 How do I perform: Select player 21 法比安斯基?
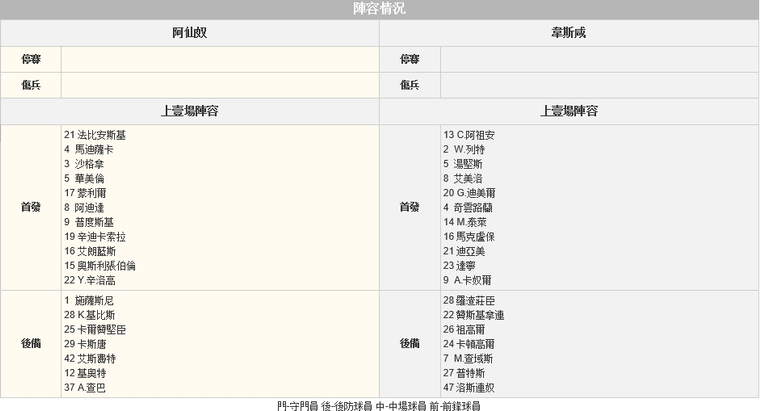(x=95, y=135)
